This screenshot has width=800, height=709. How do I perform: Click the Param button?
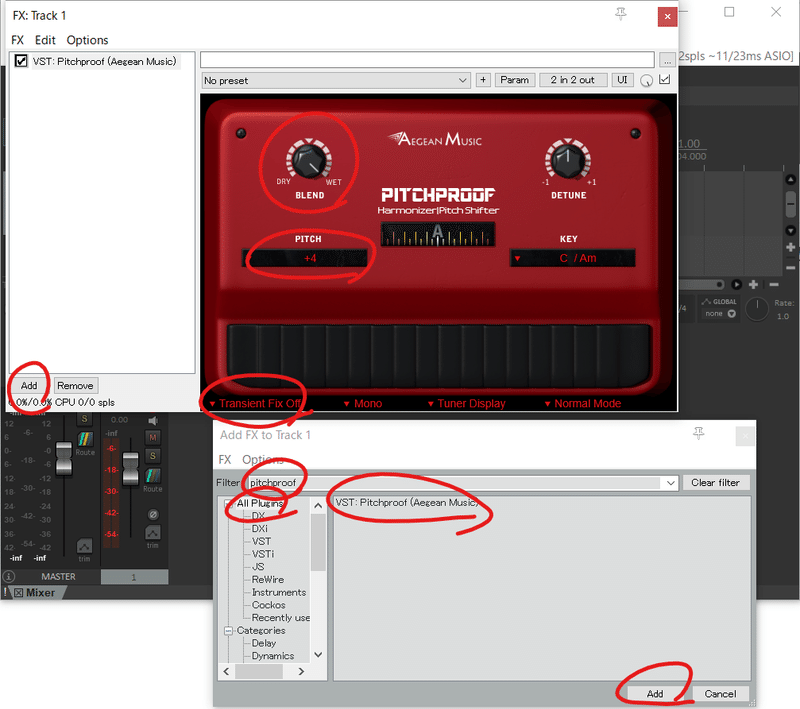click(x=514, y=80)
